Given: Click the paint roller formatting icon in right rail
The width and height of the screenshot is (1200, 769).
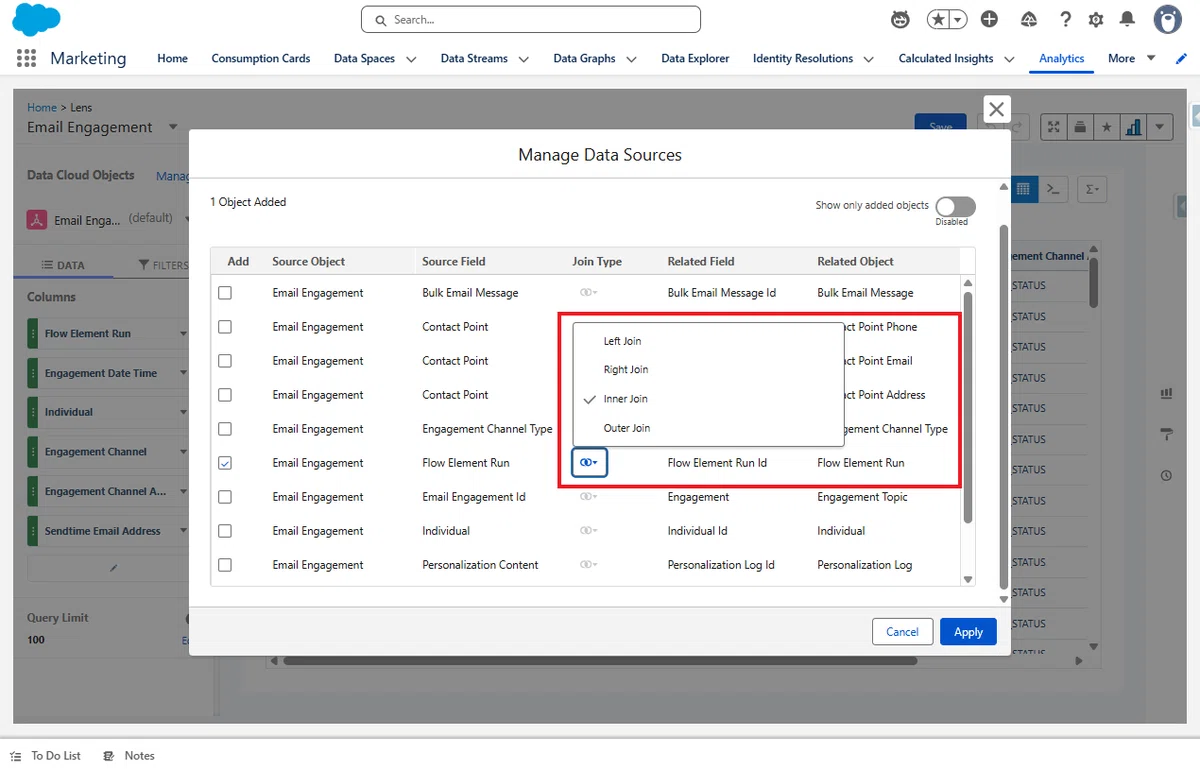Looking at the screenshot, I should [x=1166, y=434].
